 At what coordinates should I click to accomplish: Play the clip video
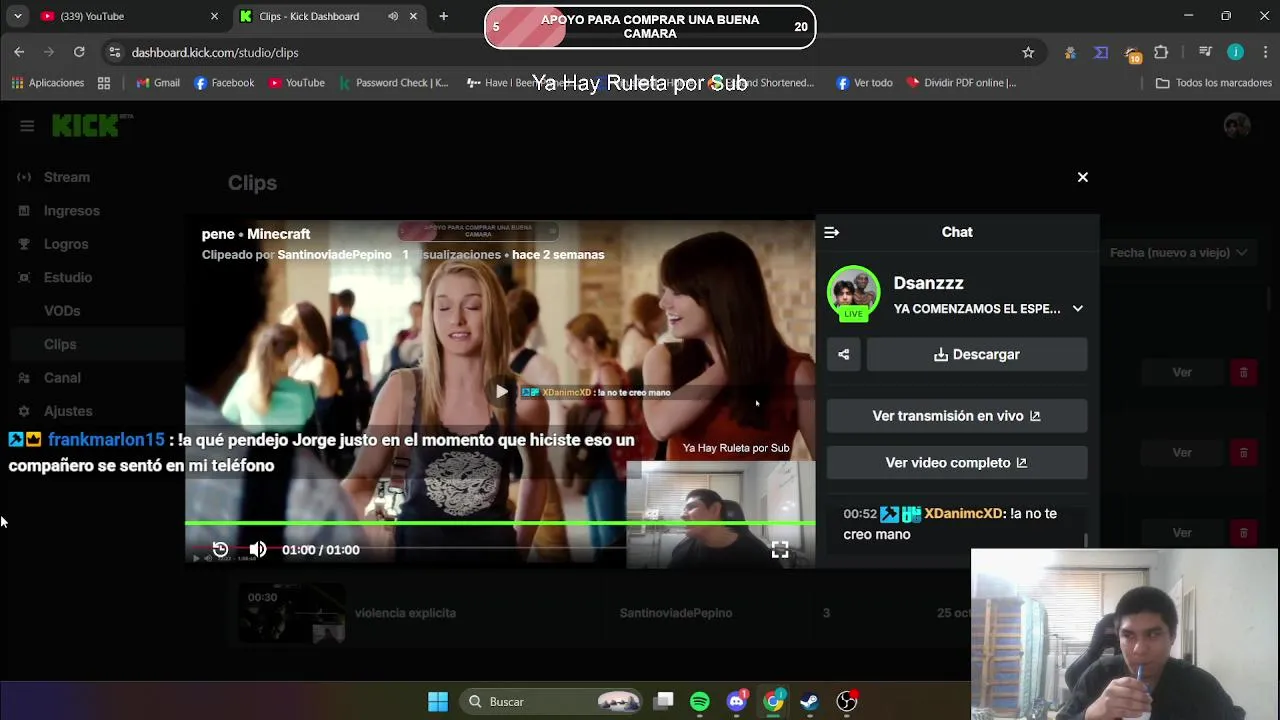click(501, 392)
